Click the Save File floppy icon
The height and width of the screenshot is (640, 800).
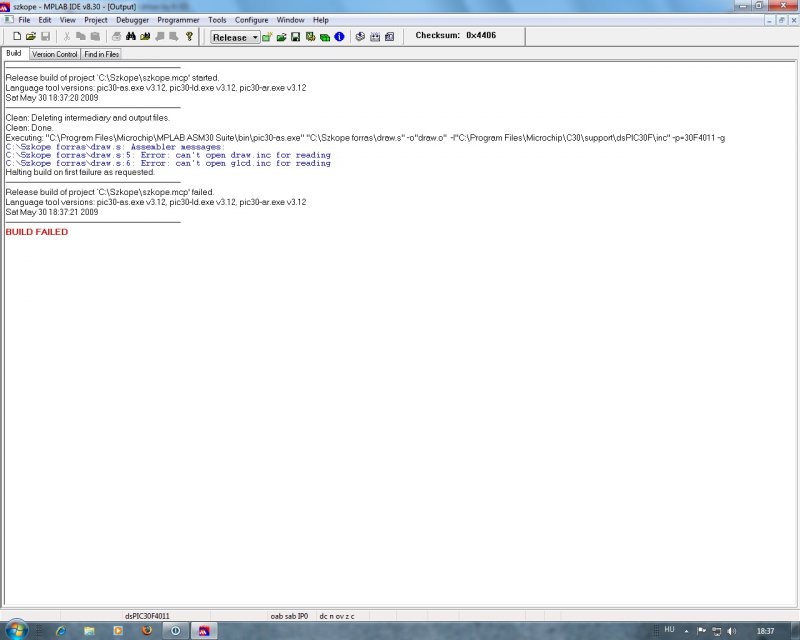(45, 36)
